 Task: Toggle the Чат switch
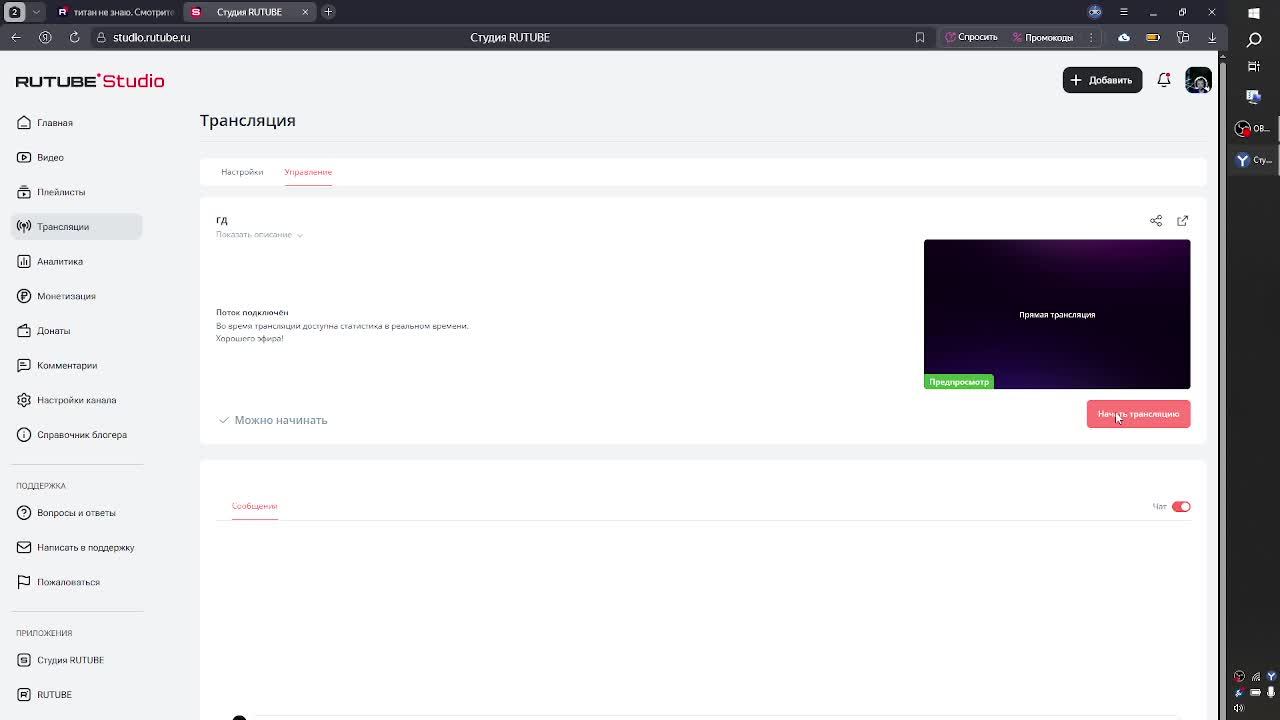(1181, 507)
